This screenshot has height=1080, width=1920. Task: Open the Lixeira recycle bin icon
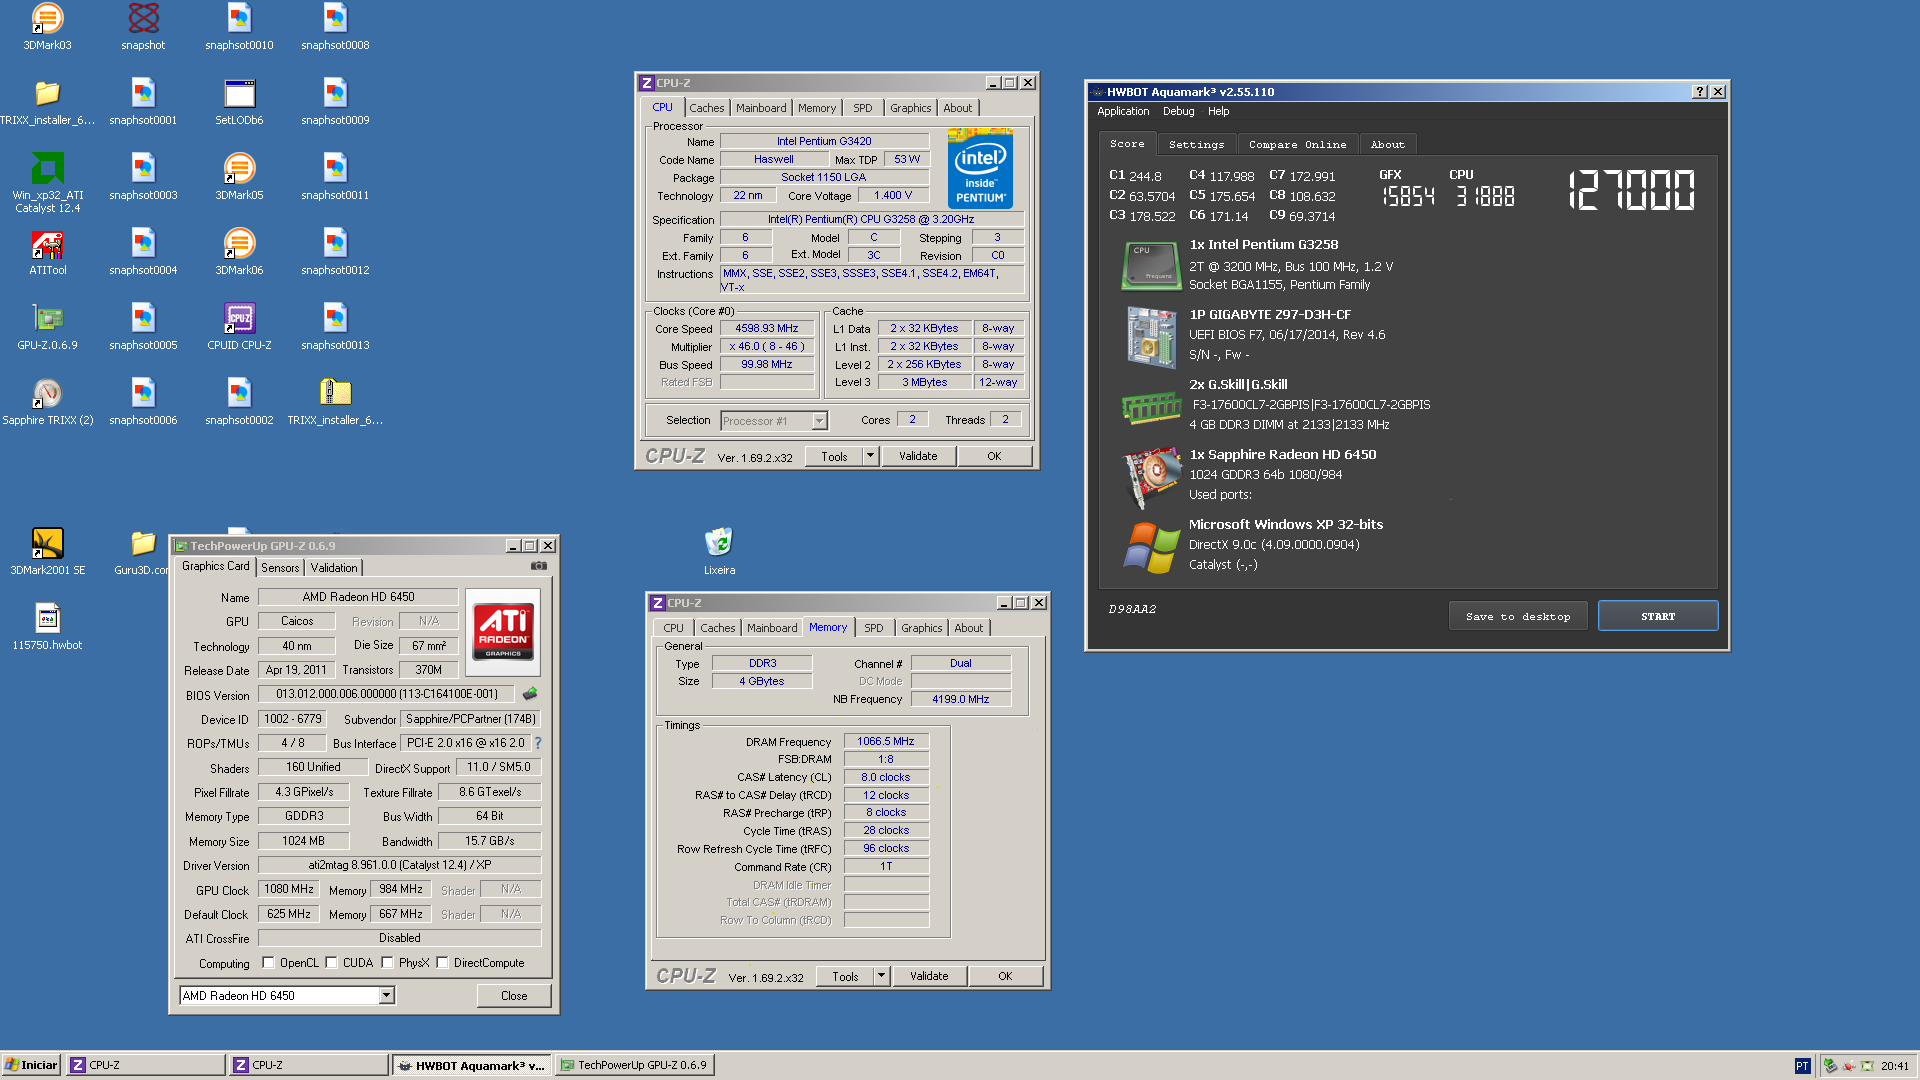coord(719,543)
